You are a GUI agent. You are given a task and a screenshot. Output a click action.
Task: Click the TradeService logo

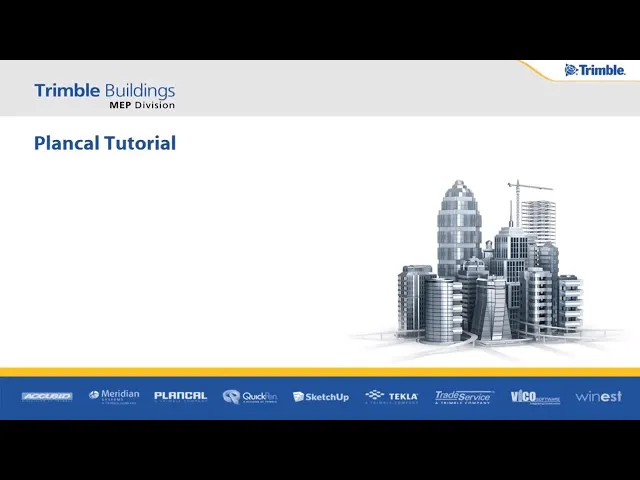[464, 397]
